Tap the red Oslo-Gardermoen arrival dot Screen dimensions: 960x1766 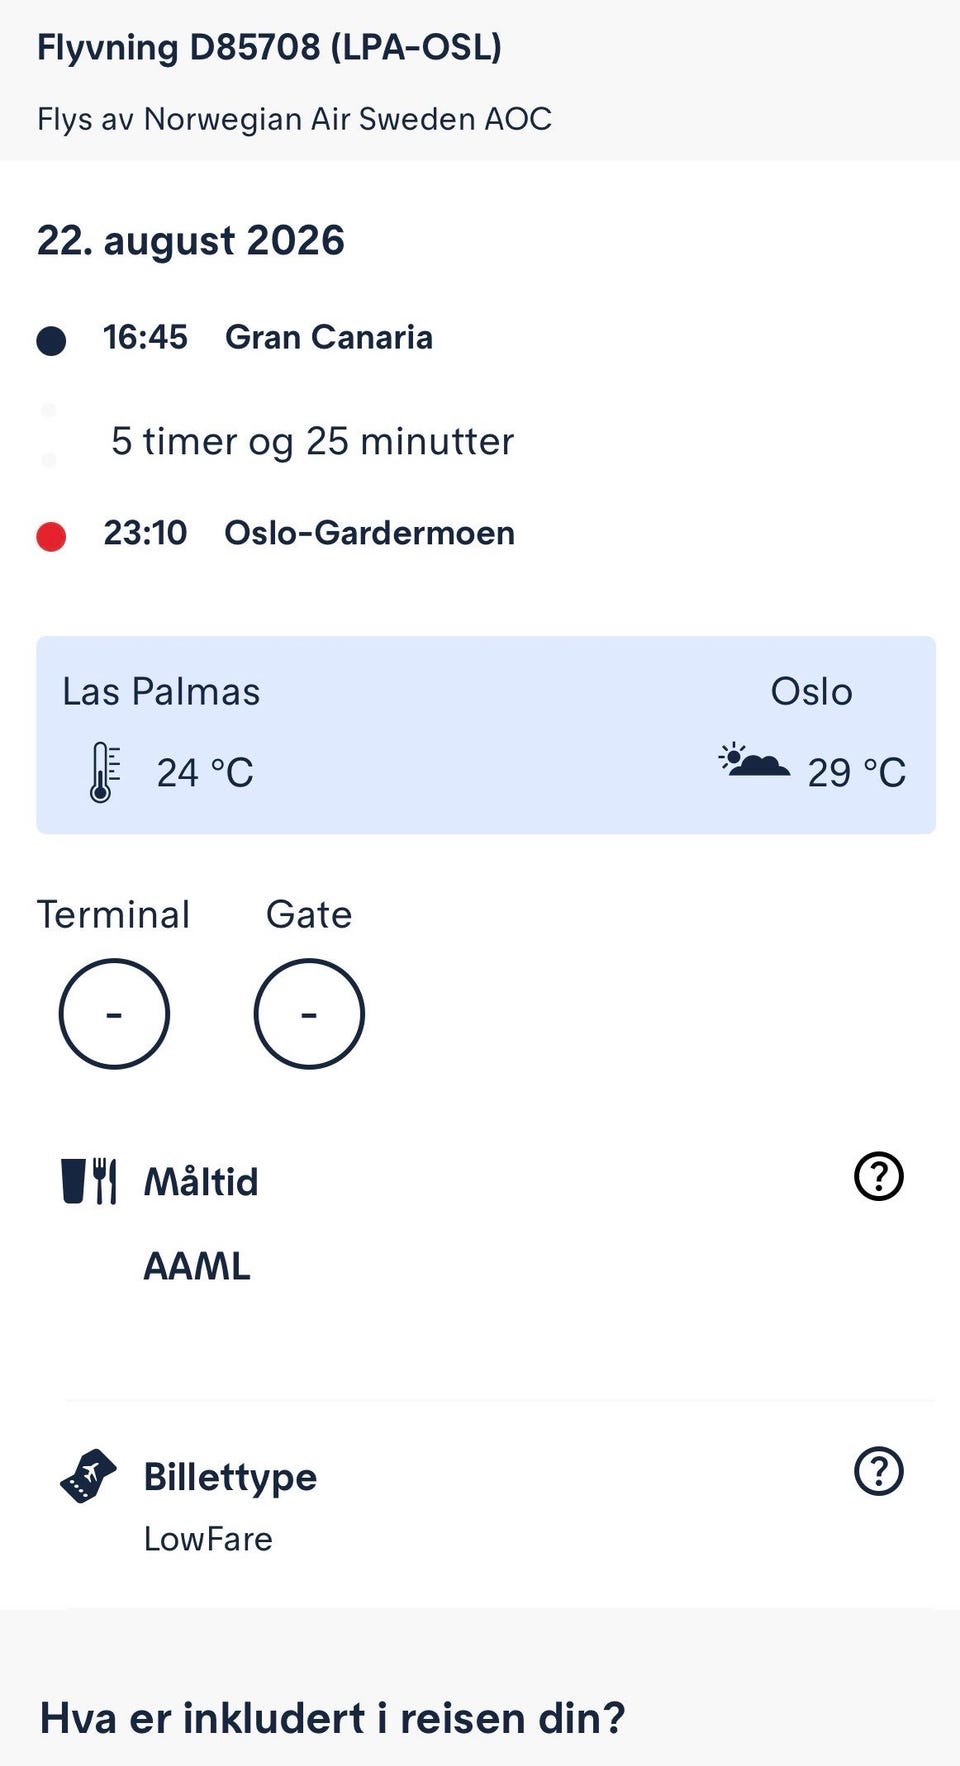[x=51, y=536]
